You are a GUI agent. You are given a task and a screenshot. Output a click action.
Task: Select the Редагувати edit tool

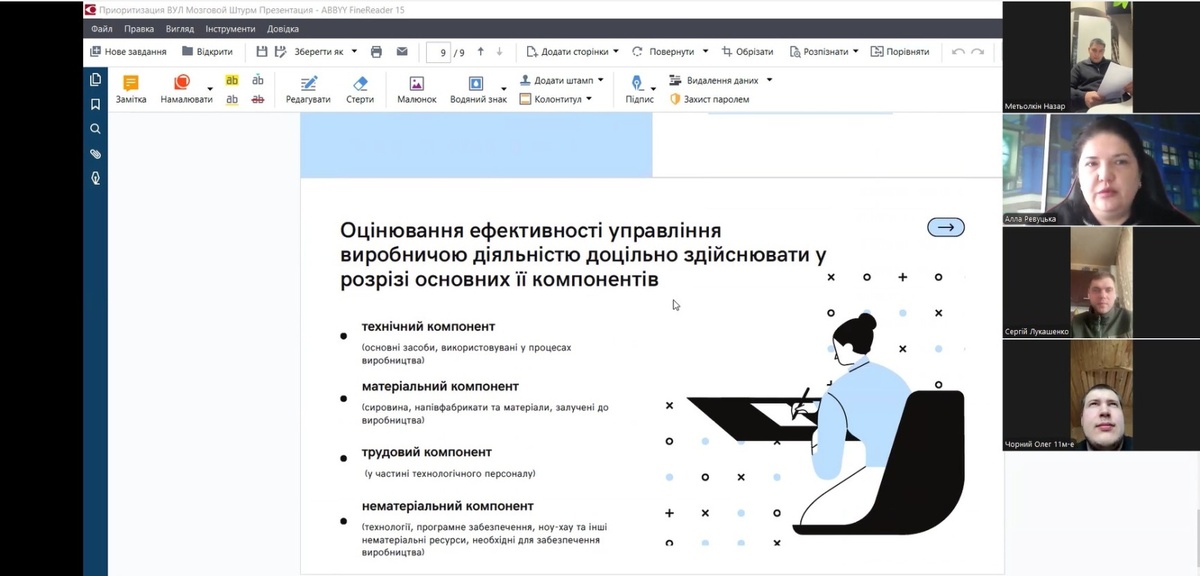click(x=308, y=83)
